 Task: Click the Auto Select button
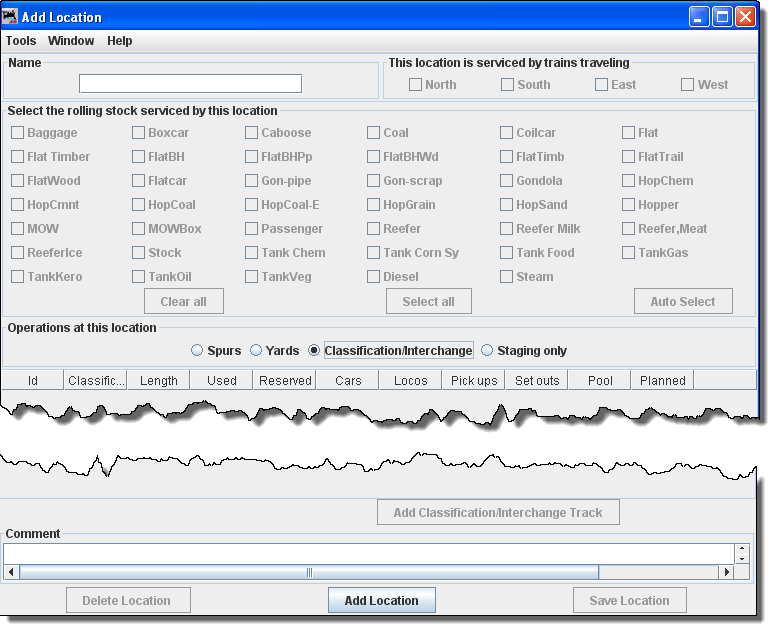coord(683,301)
